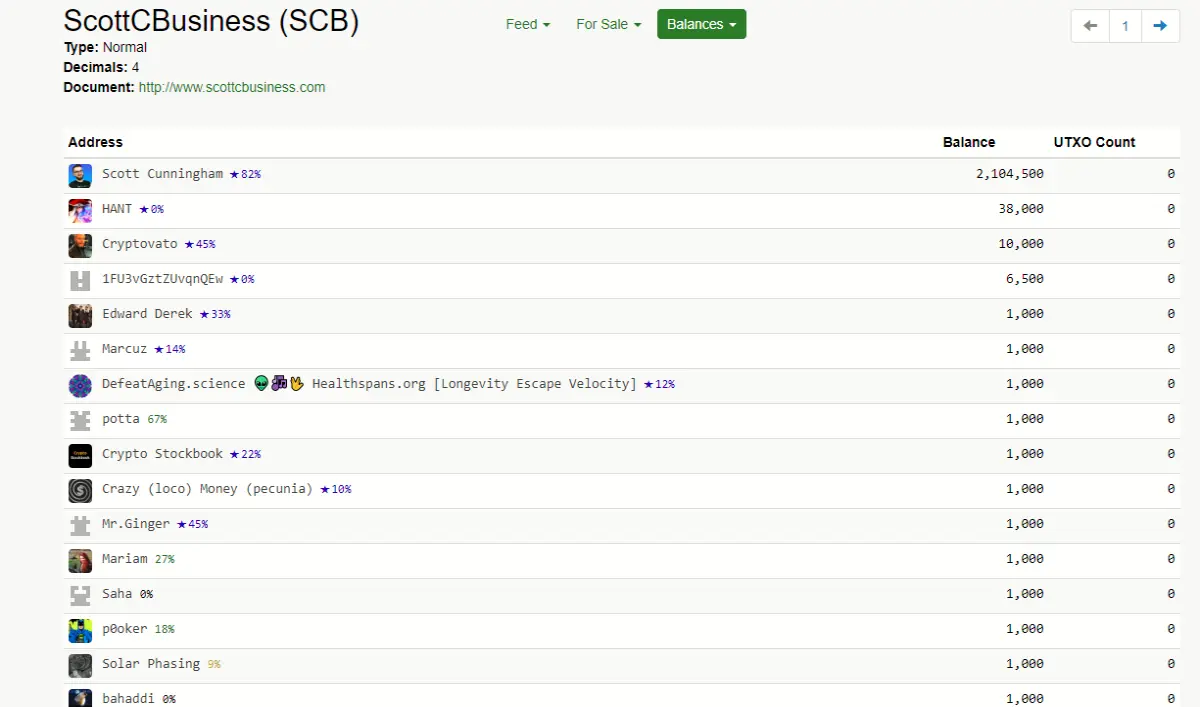The height and width of the screenshot is (707, 1200).
Task: Open Saha's profile link
Action: pos(117,594)
